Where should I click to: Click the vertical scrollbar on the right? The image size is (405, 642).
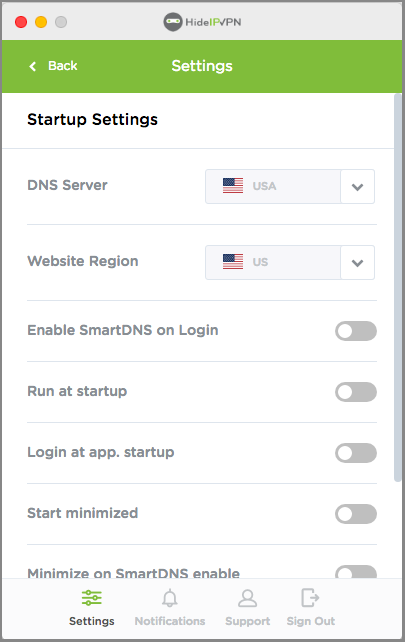(x=397, y=288)
